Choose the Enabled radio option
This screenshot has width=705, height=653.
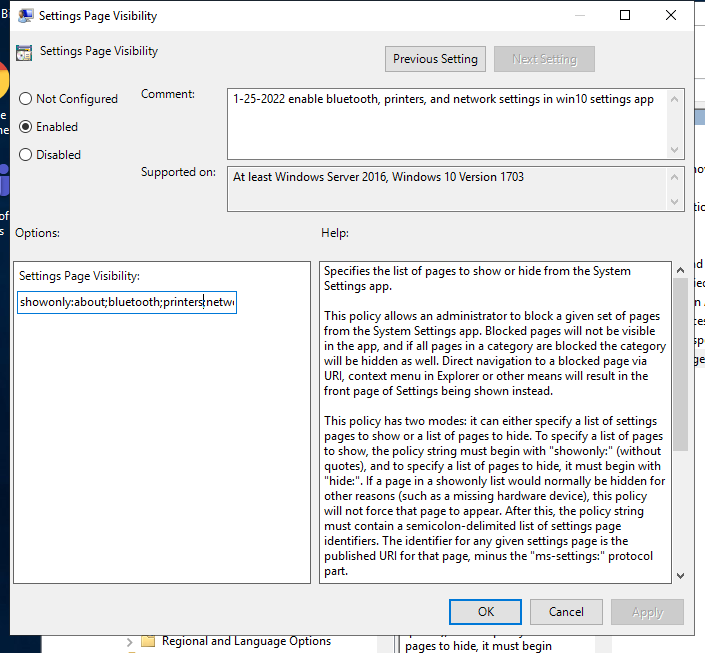point(26,127)
